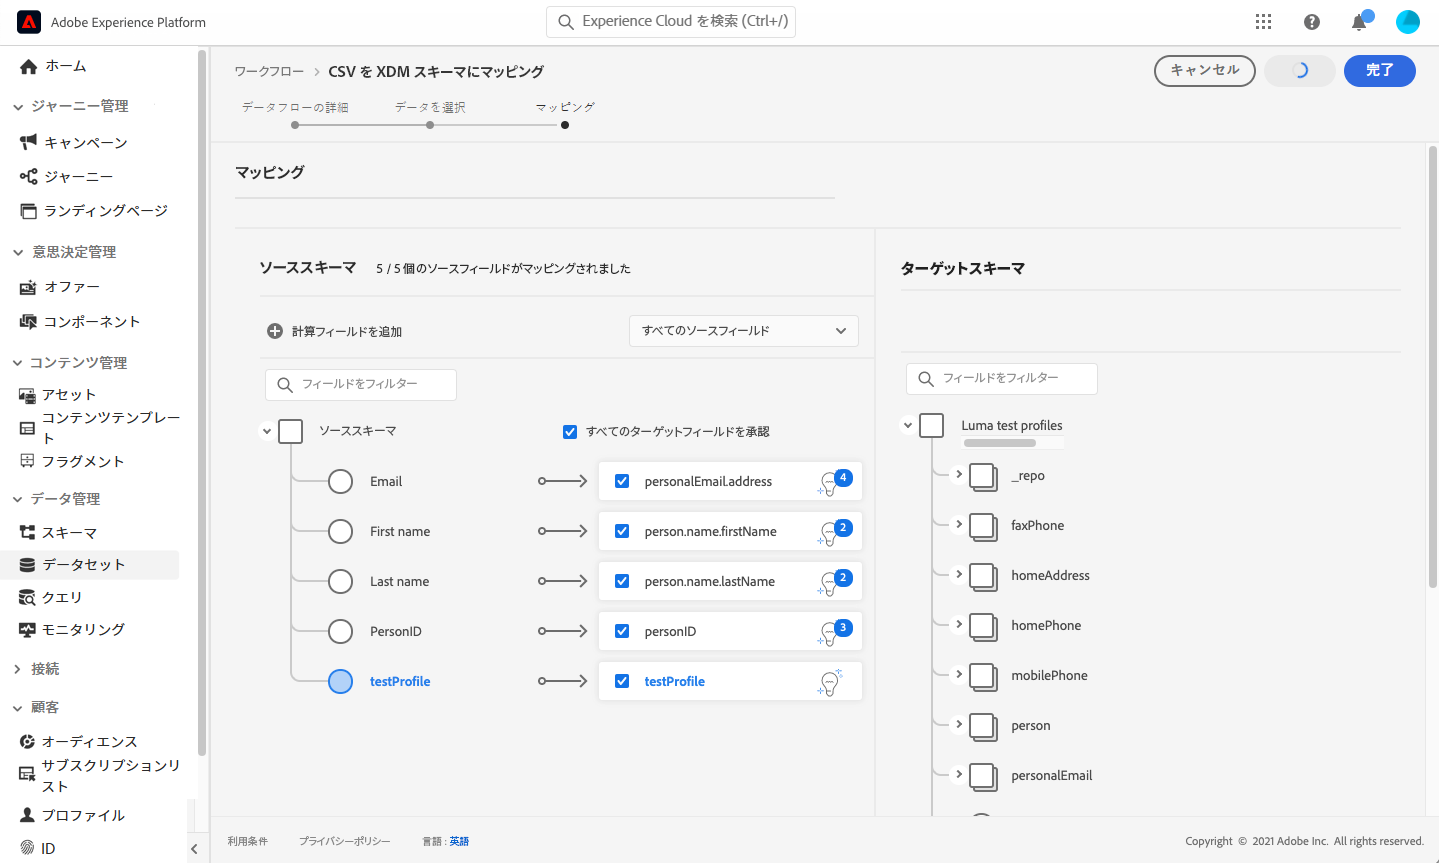Viewport: 1439px width, 863px height.
Task: Uncheck the person.name.lastName mapping checkbox
Action: (x=622, y=581)
